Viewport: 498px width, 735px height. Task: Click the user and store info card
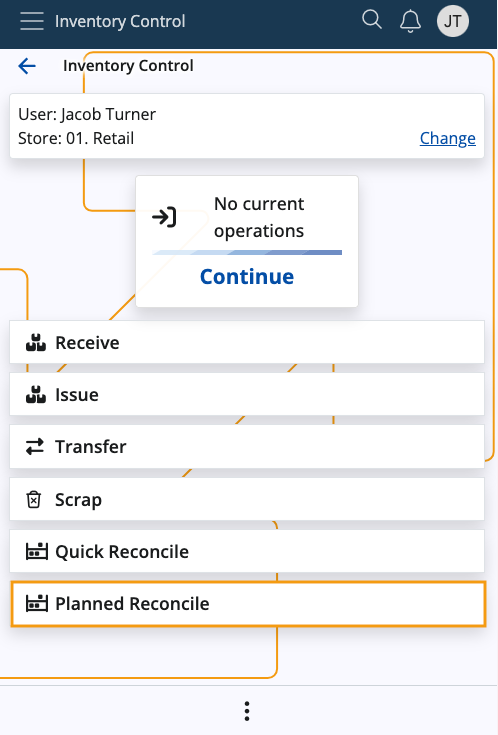point(247,126)
